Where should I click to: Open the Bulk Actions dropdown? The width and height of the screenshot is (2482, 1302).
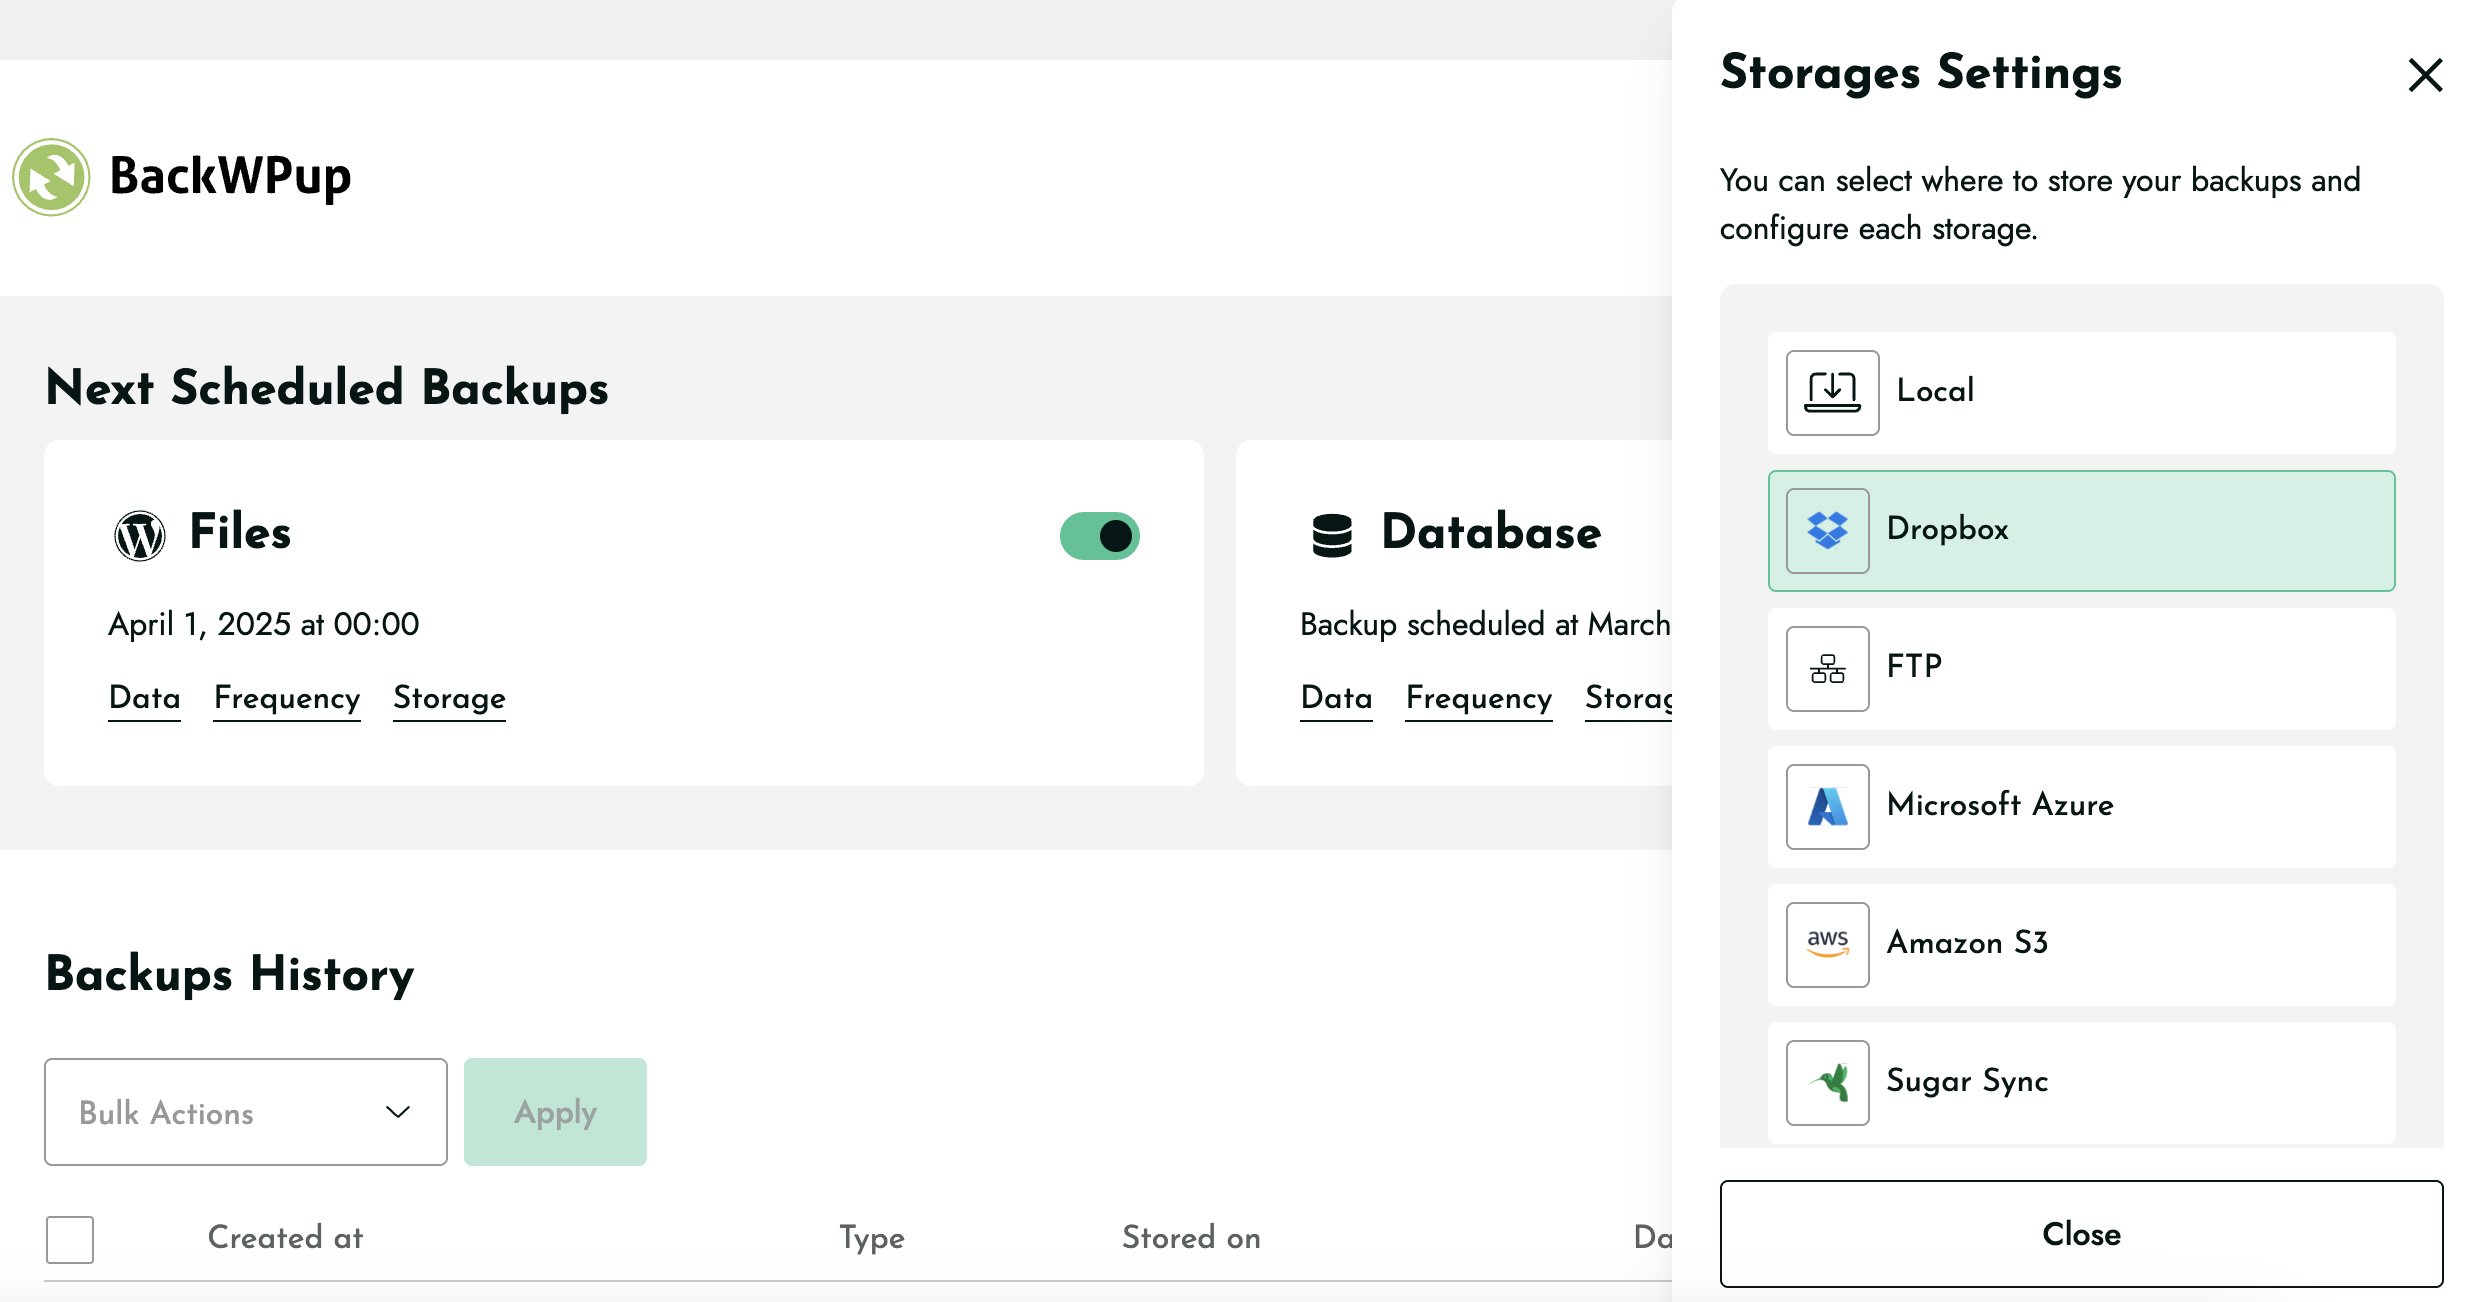tap(246, 1112)
